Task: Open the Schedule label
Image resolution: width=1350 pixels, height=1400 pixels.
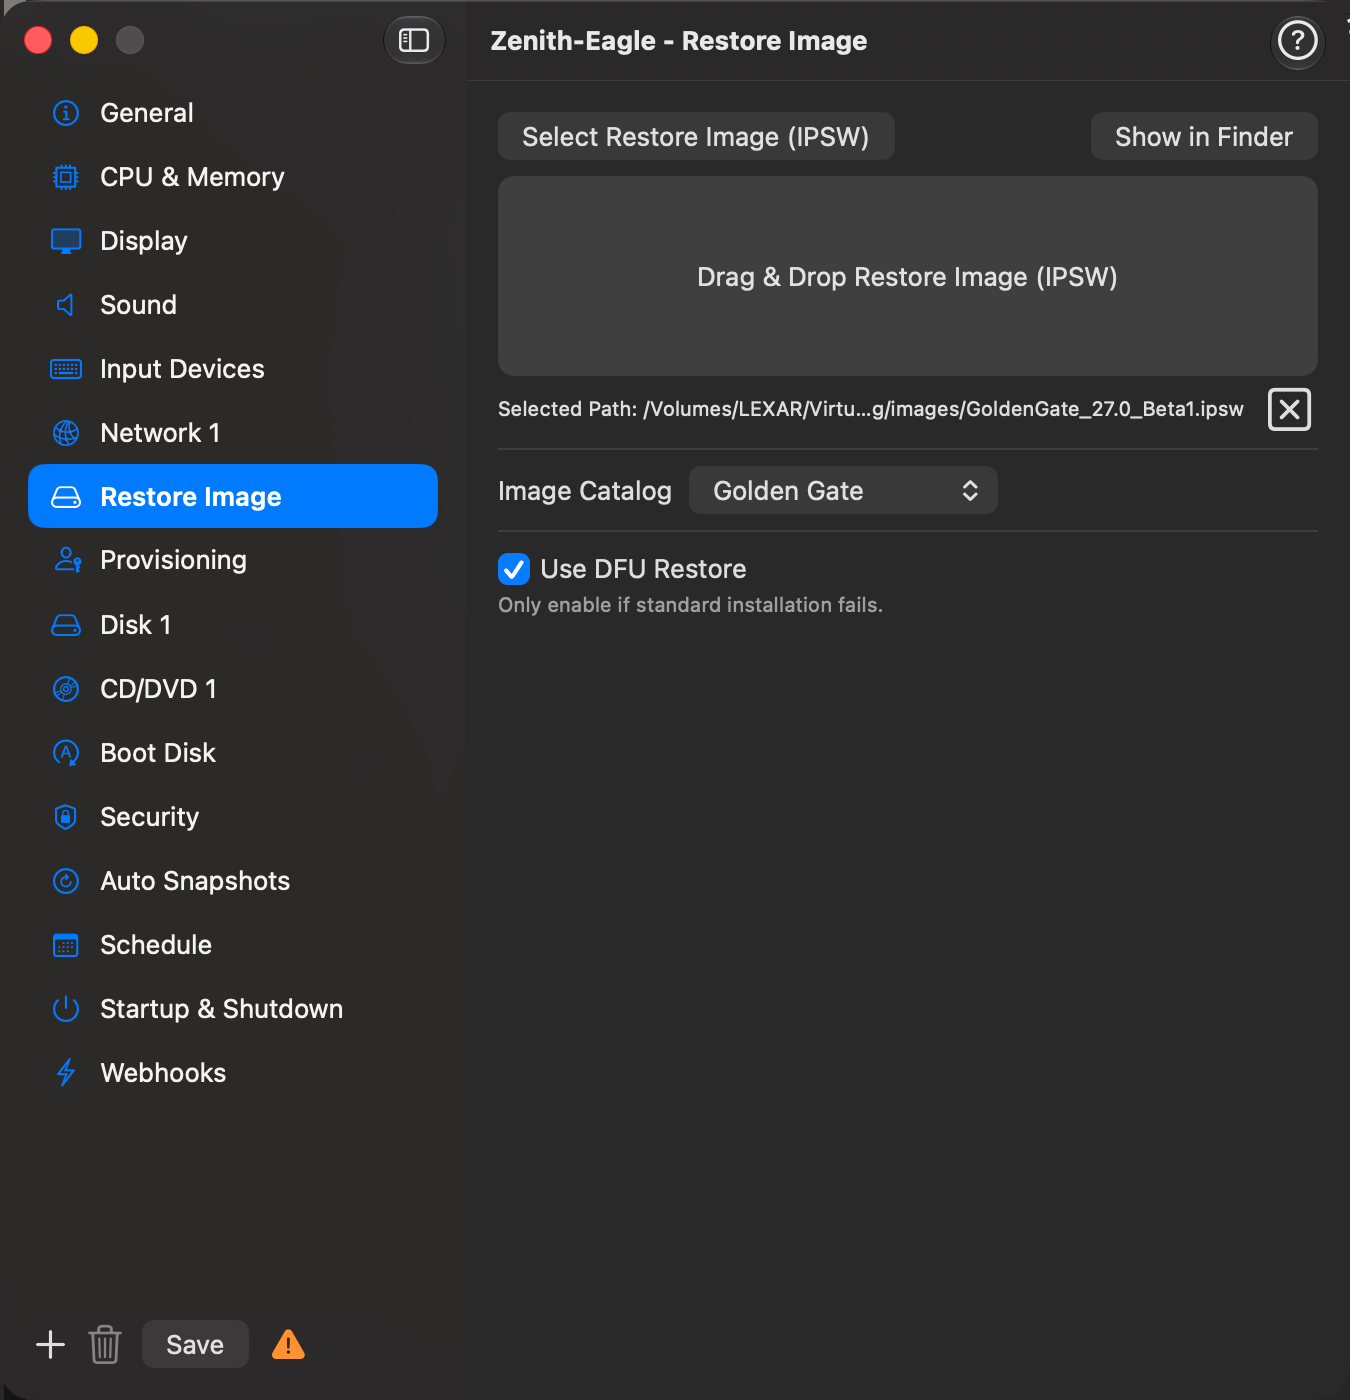Action: click(156, 945)
